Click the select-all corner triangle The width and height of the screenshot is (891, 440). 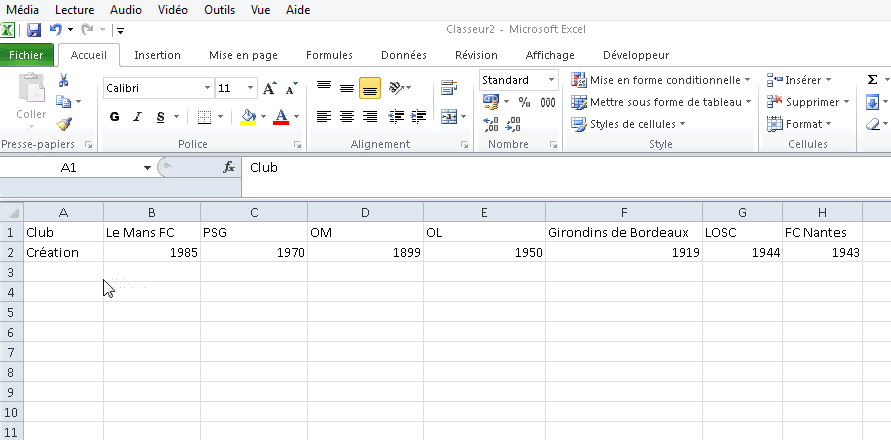tap(13, 213)
